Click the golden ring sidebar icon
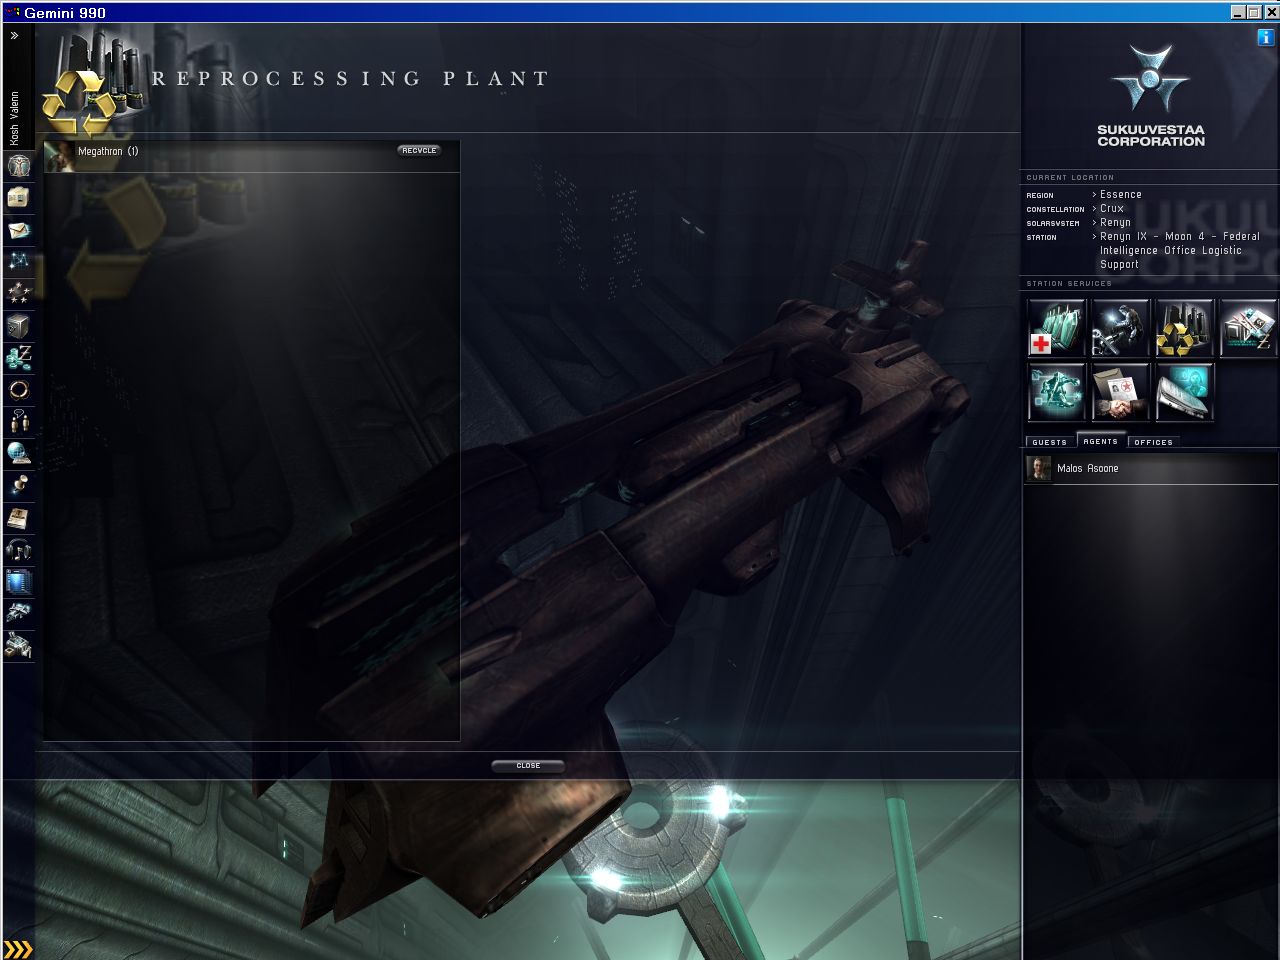Viewport: 1280px width, 960px height. pyautogui.click(x=18, y=390)
